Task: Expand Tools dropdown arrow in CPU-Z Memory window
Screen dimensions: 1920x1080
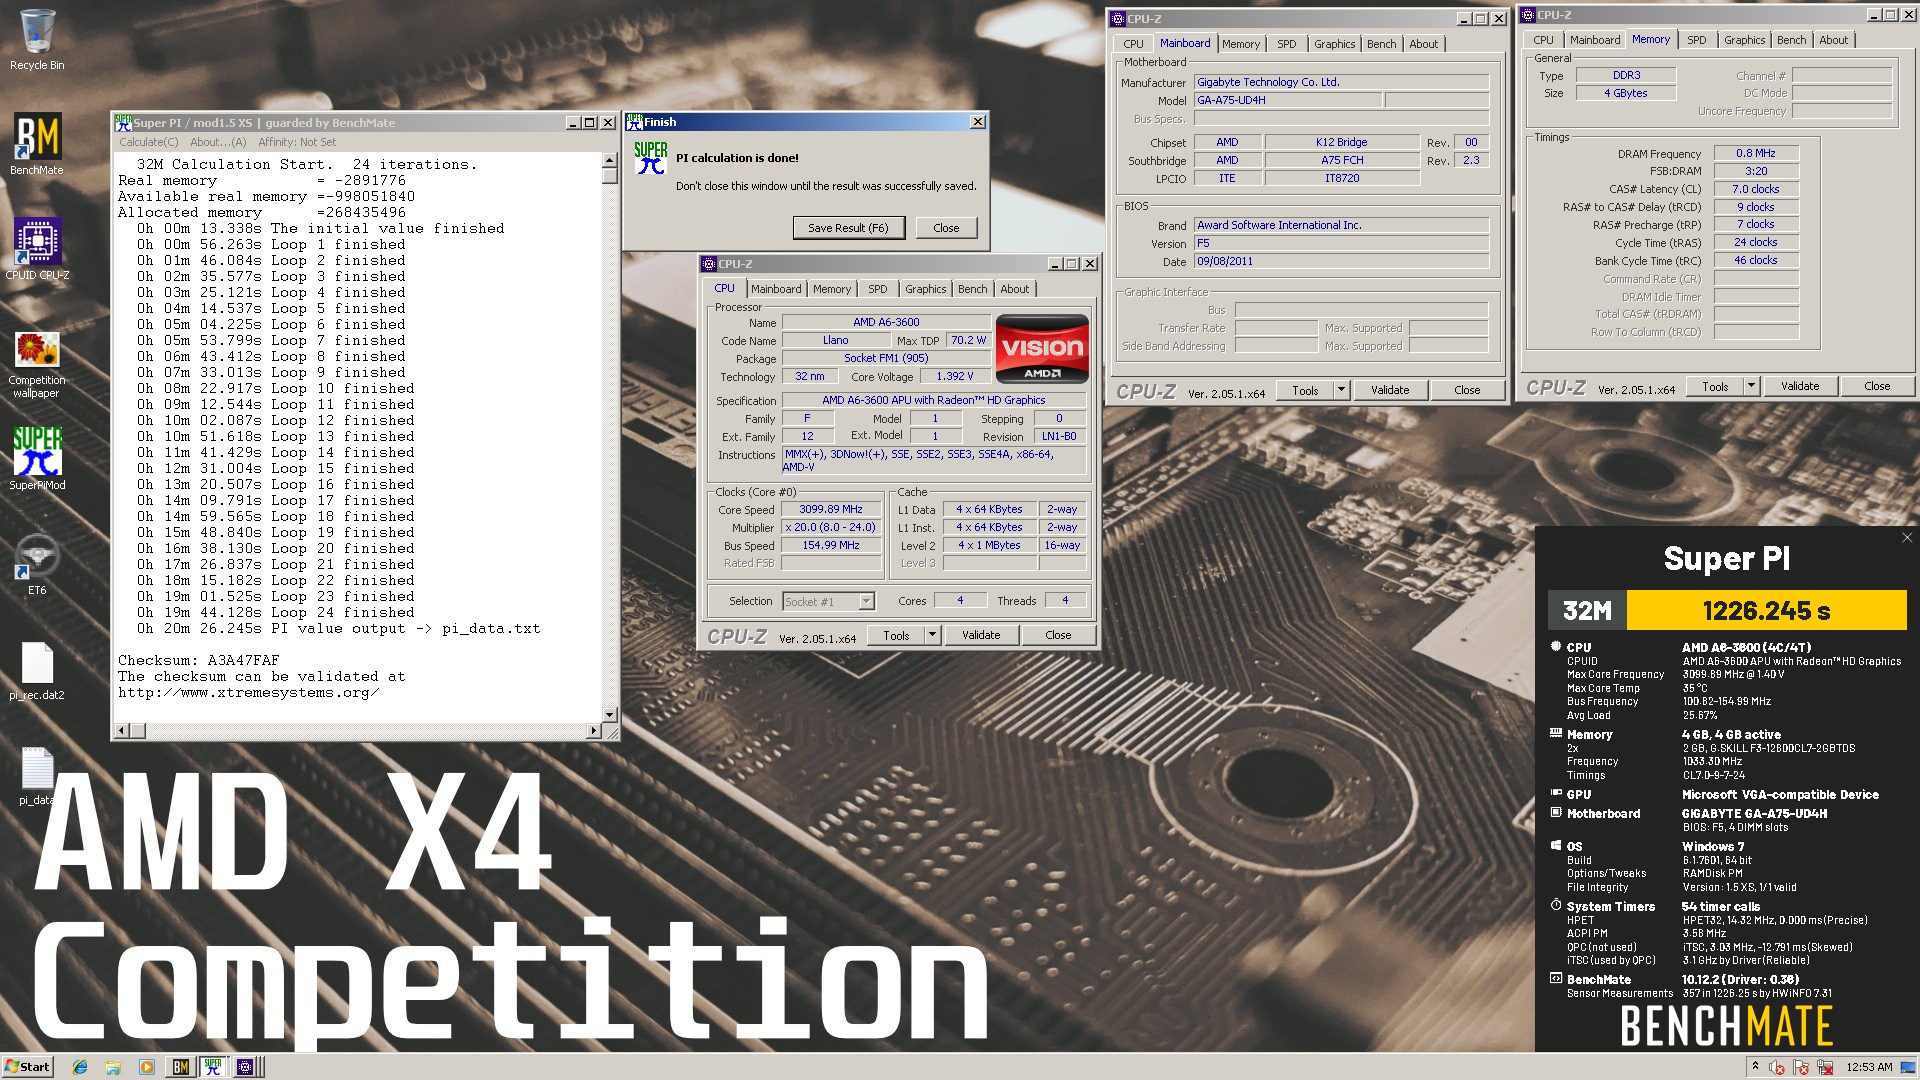Action: [1751, 386]
